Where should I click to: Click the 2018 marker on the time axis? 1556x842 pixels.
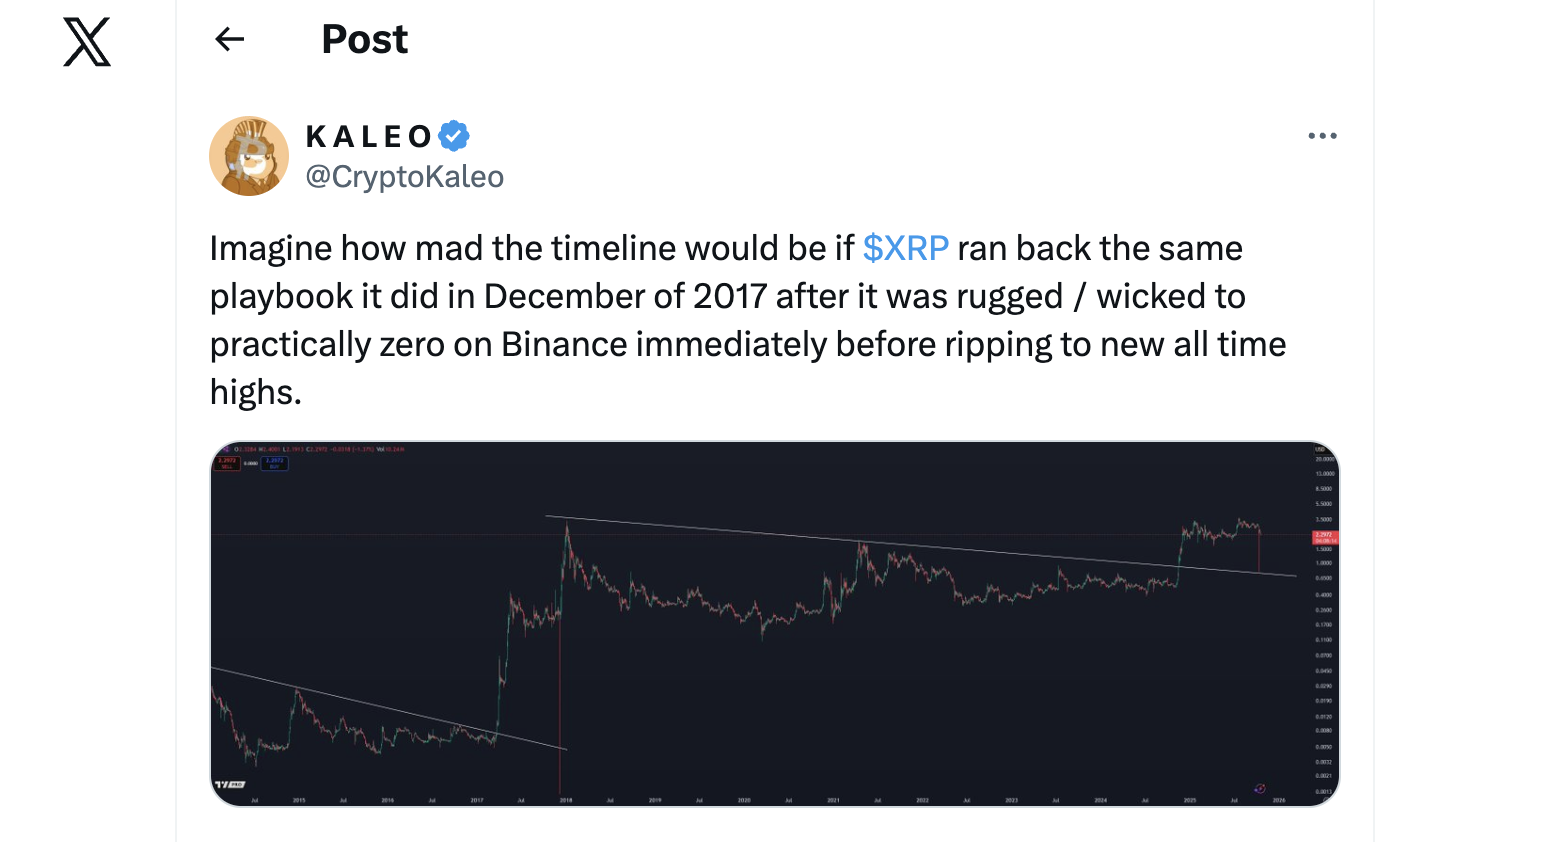coord(566,800)
